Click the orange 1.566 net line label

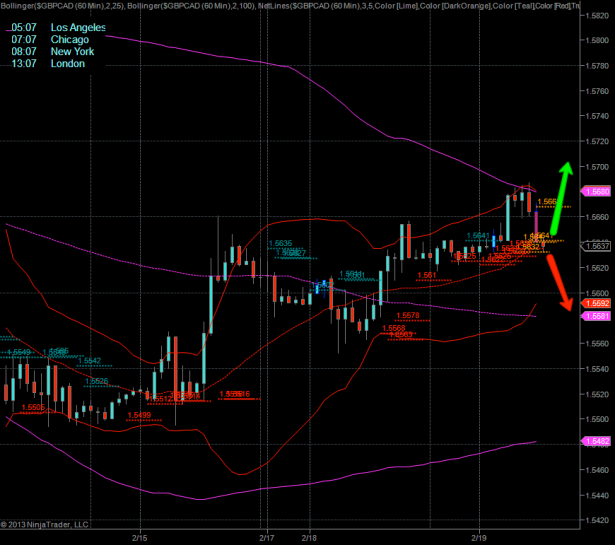[549, 201]
